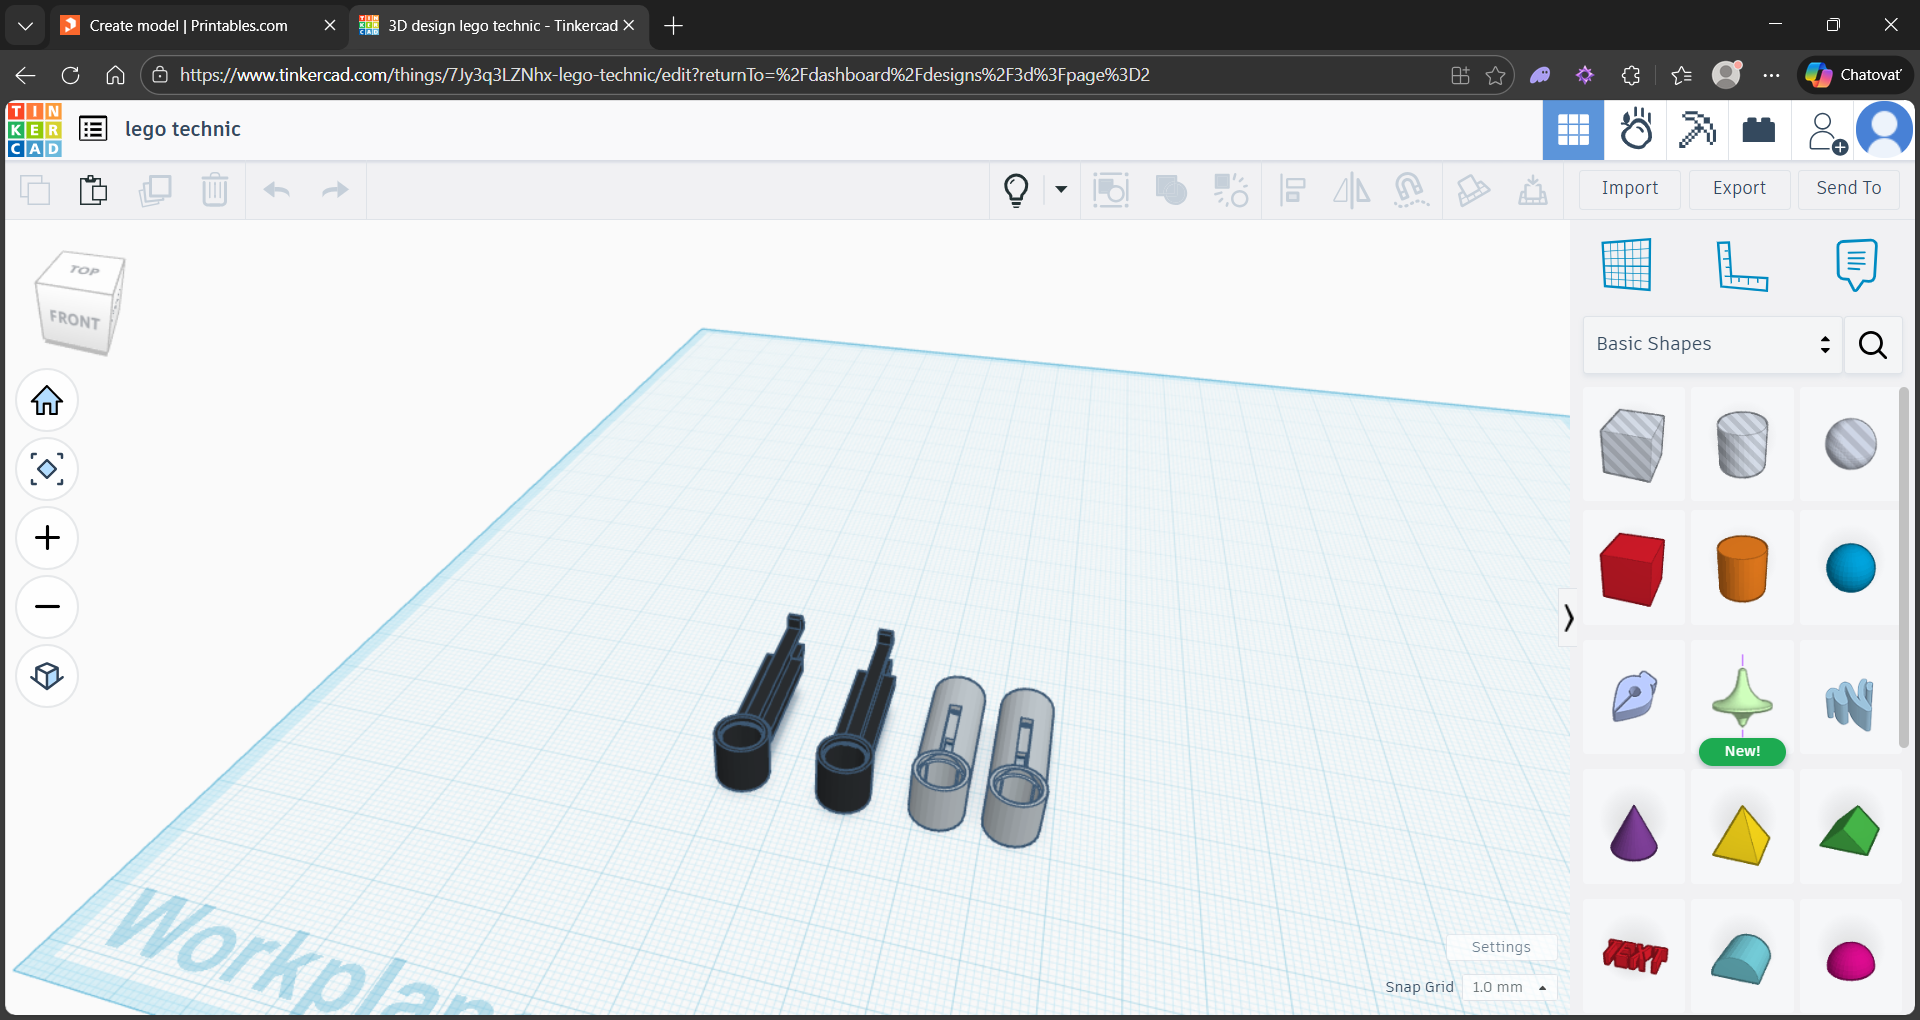Click the Home view button
The width and height of the screenshot is (1920, 1020).
coord(47,401)
